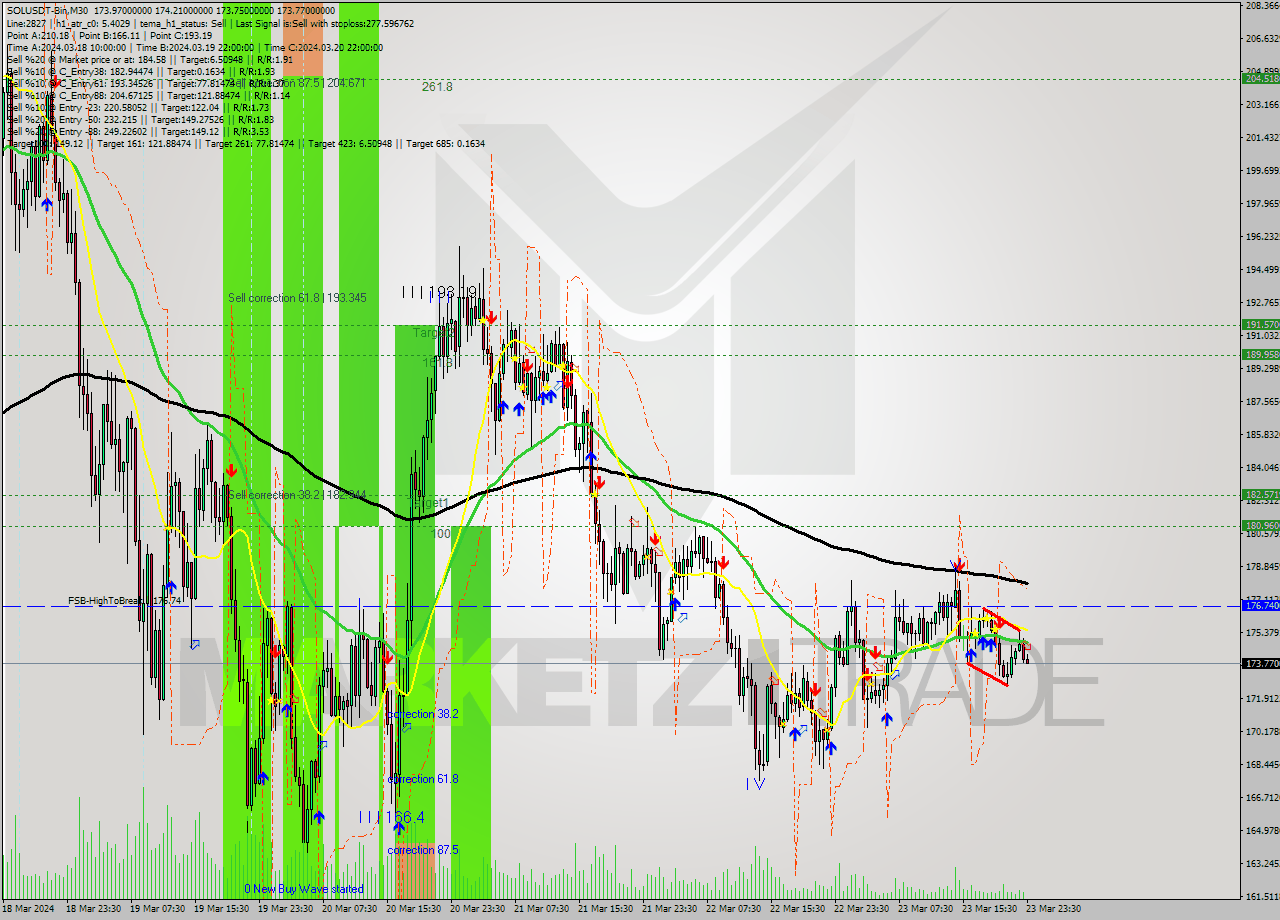Click the 196.232 price axis value
This screenshot has height=920, width=1280.
click(1261, 237)
